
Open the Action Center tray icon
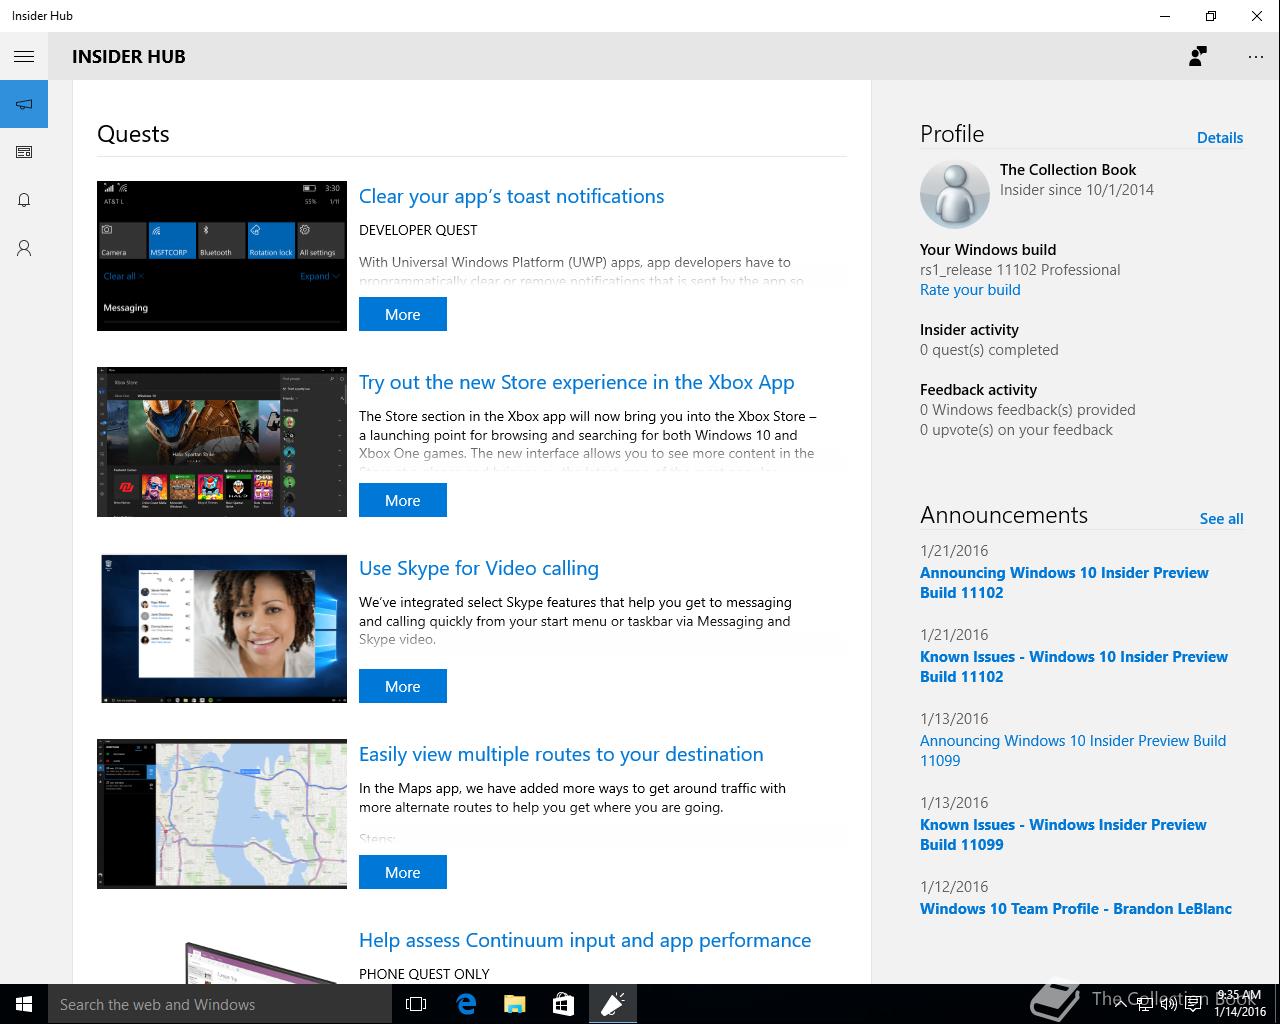click(x=1193, y=1004)
